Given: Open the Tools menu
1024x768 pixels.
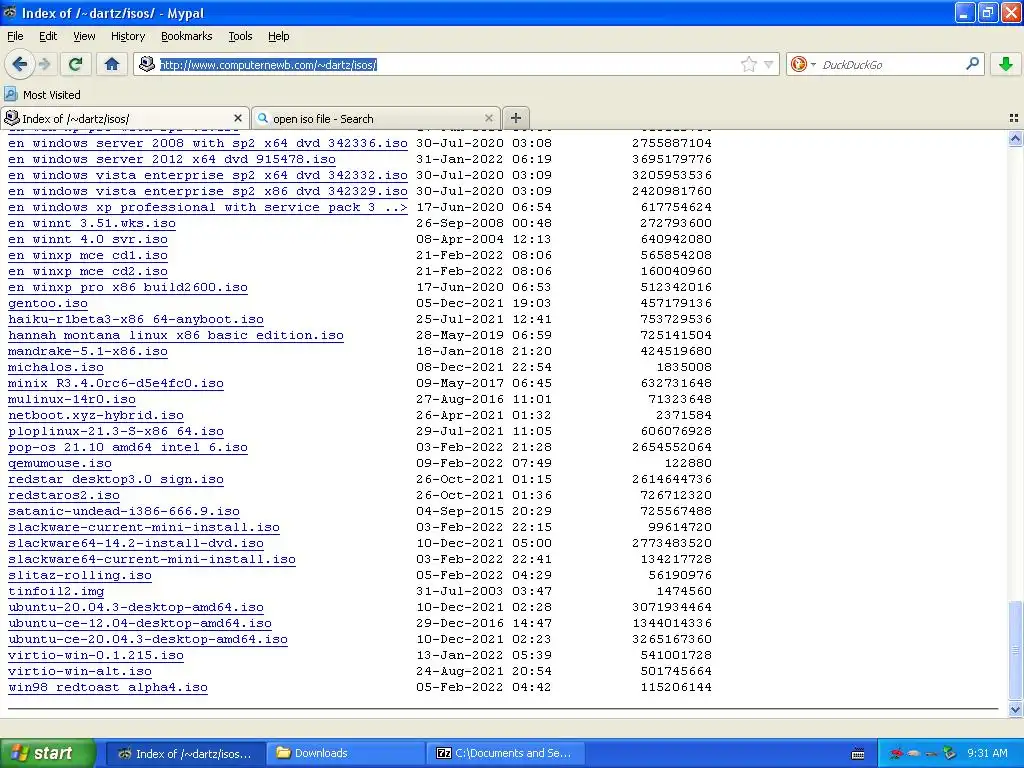Looking at the screenshot, I should 240,37.
